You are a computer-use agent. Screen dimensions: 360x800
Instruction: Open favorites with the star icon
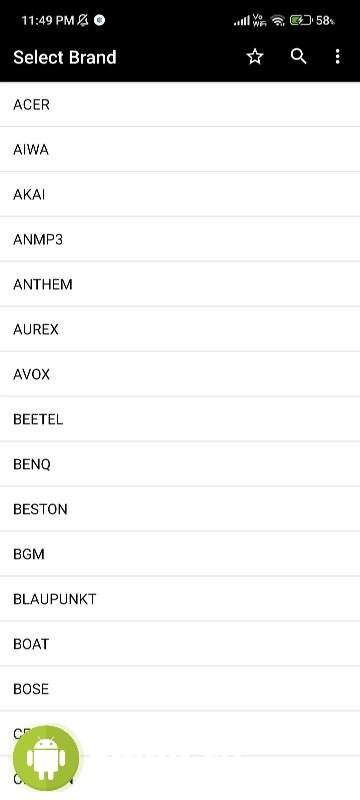click(x=255, y=57)
